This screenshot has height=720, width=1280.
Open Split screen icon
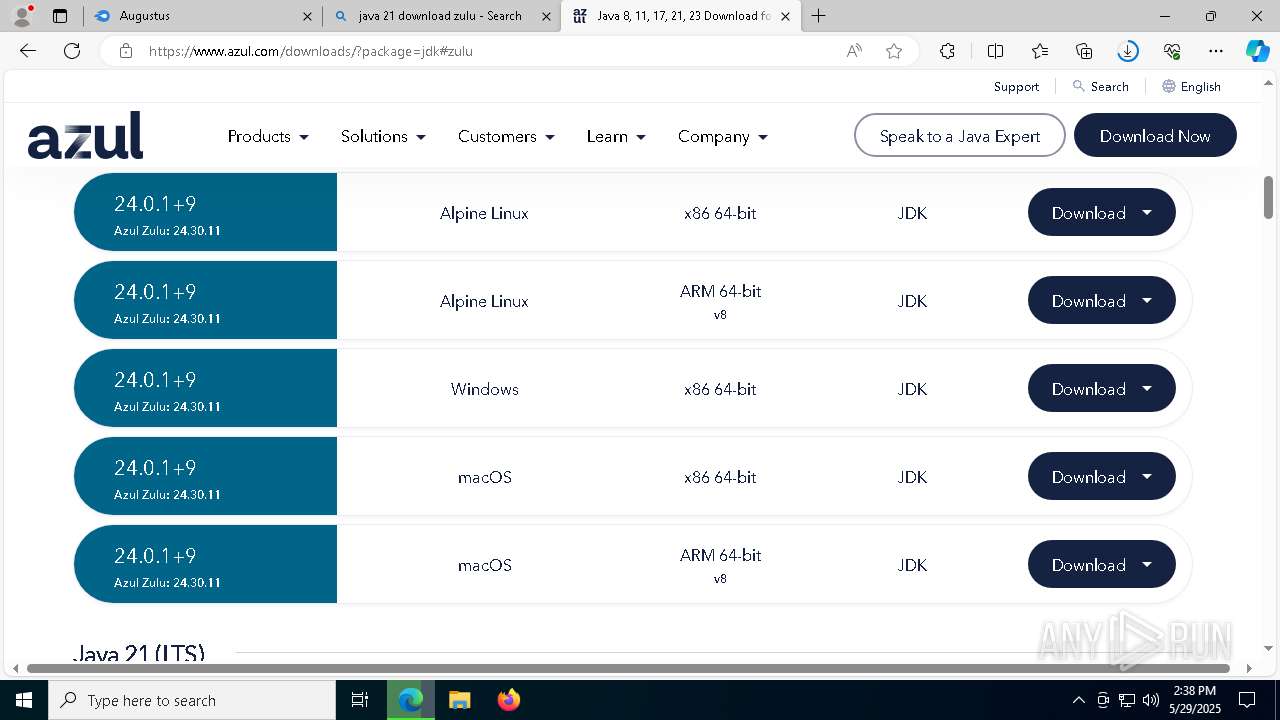click(995, 51)
